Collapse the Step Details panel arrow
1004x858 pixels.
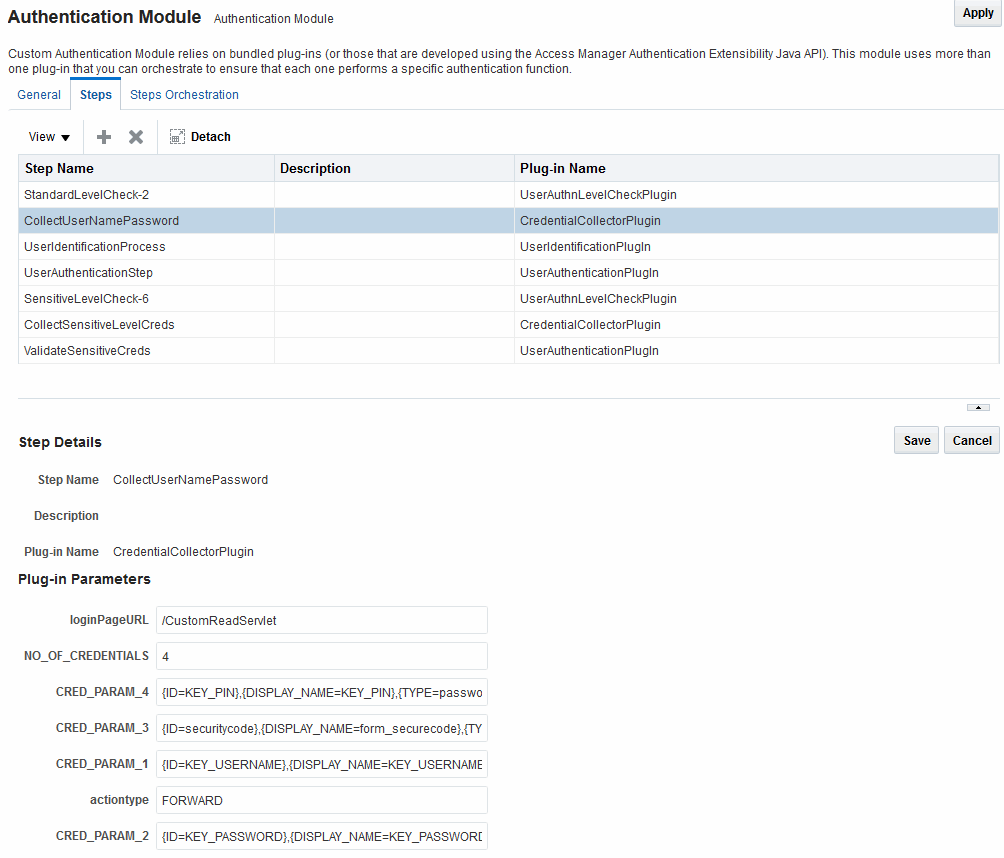(978, 407)
